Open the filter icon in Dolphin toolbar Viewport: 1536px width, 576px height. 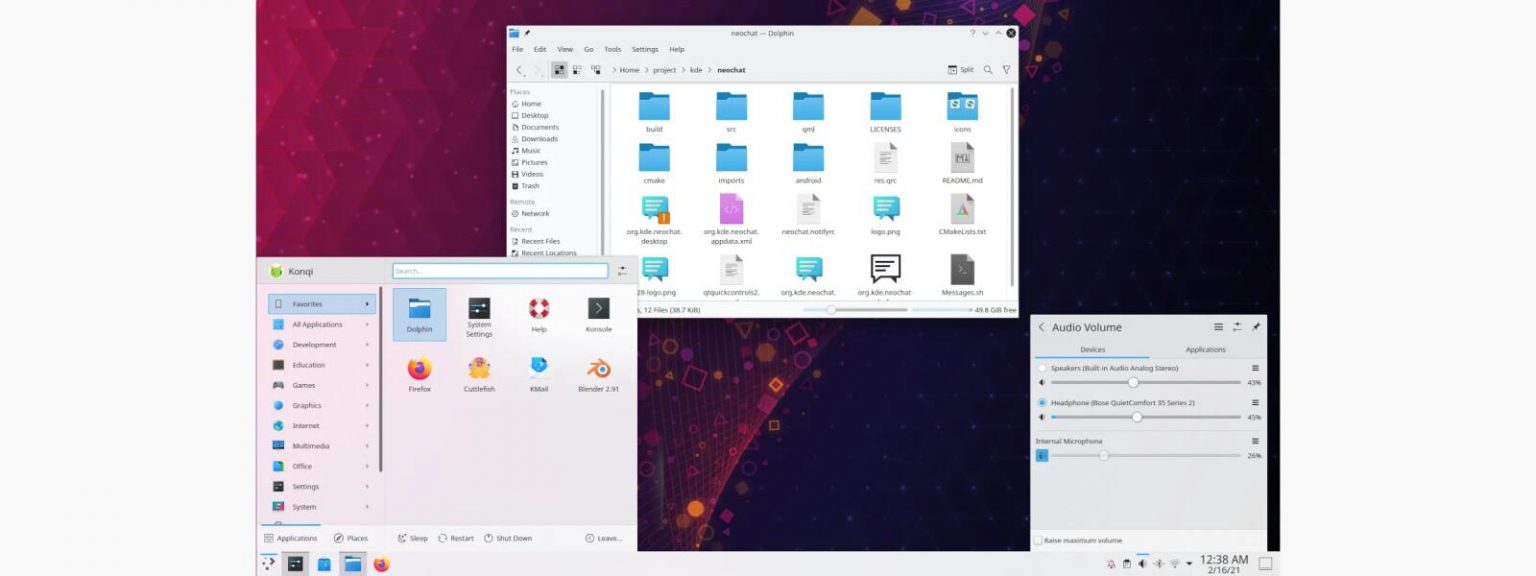(x=1006, y=70)
